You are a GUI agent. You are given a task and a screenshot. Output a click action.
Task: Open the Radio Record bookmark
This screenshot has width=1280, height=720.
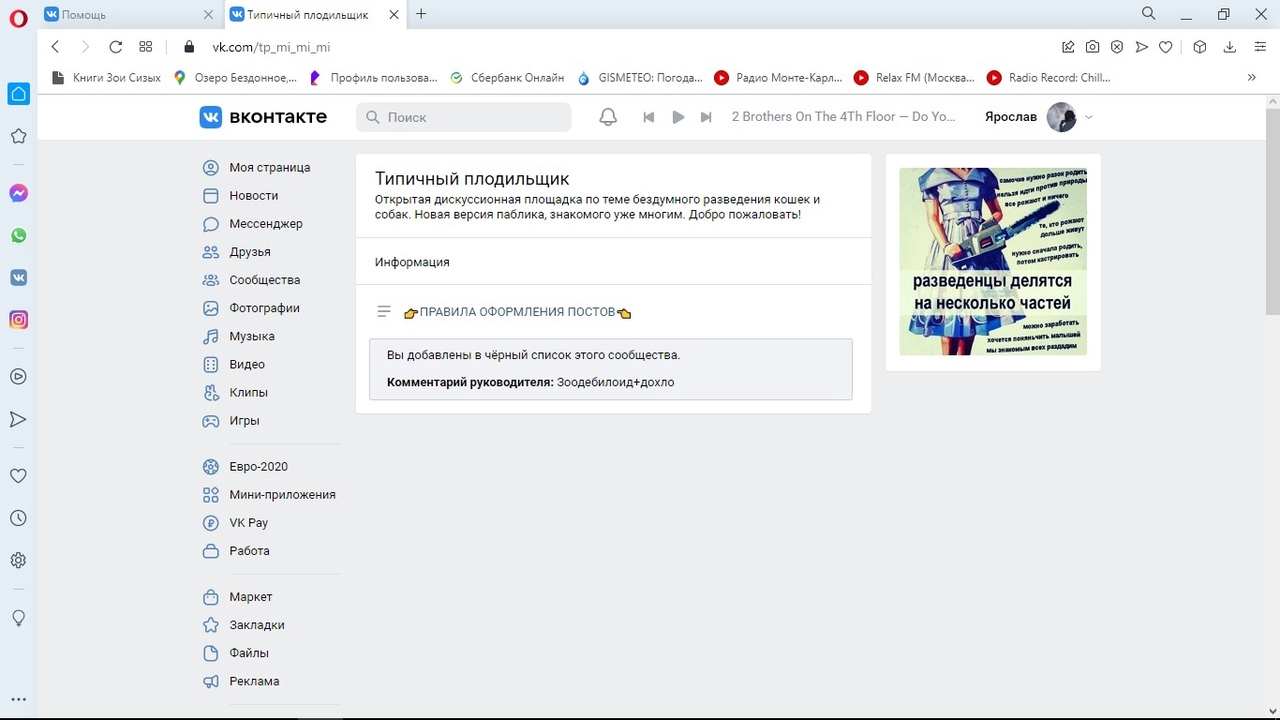click(x=1048, y=77)
